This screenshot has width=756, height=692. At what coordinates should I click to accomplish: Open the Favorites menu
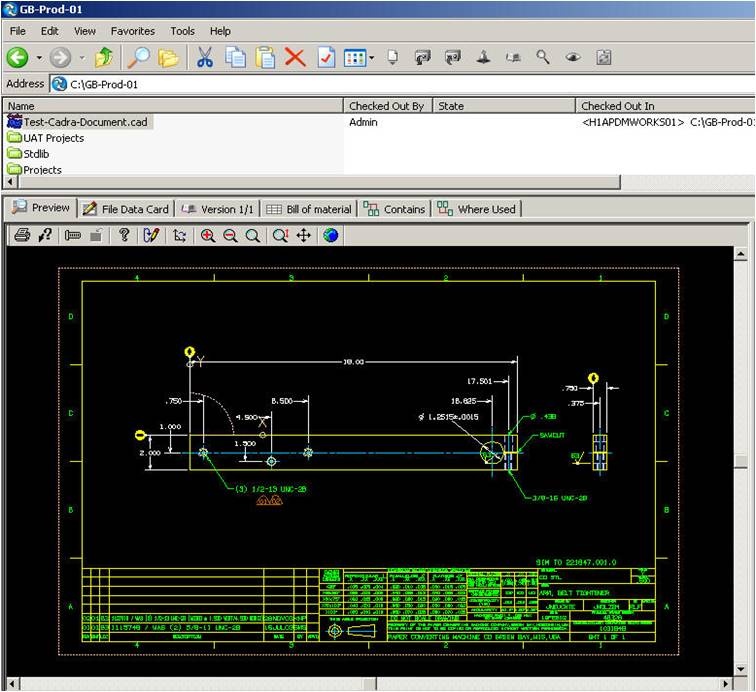click(133, 31)
